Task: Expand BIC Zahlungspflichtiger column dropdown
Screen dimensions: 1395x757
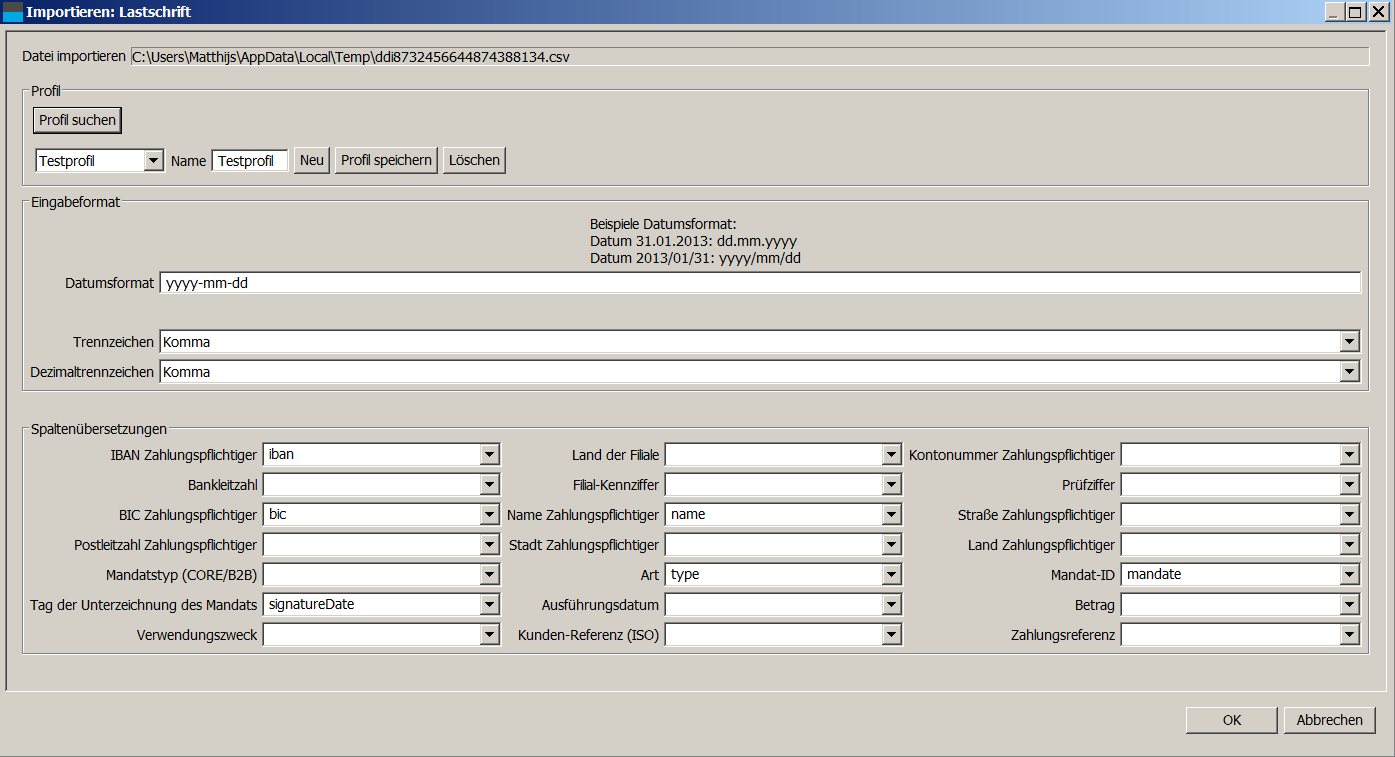Action: [381, 515]
